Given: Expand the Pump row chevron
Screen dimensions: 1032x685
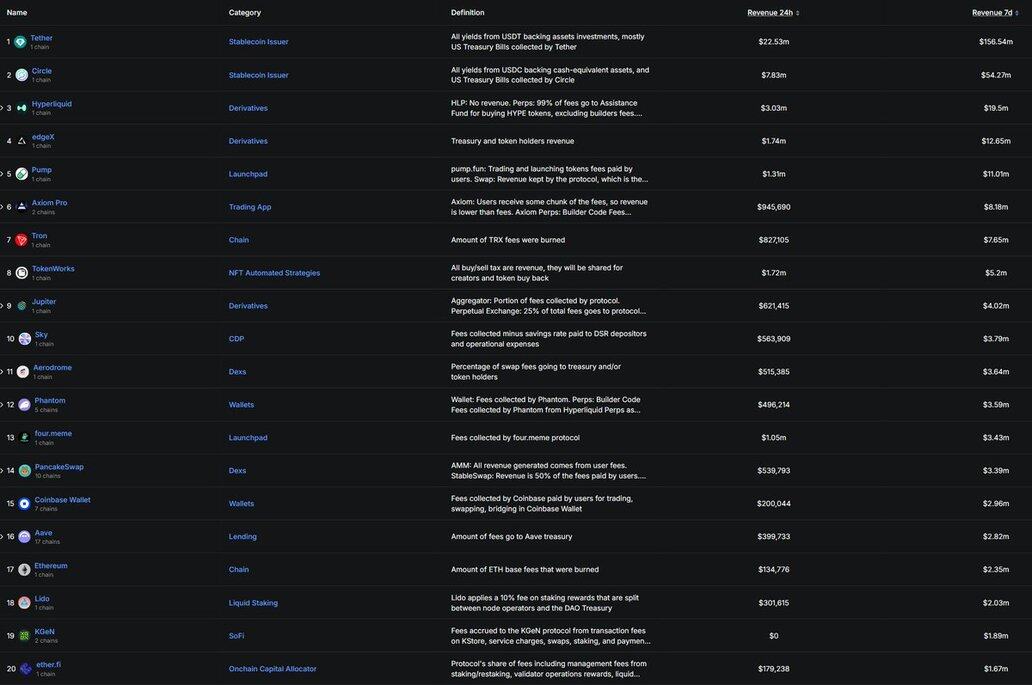Looking at the screenshot, I should point(2,174).
